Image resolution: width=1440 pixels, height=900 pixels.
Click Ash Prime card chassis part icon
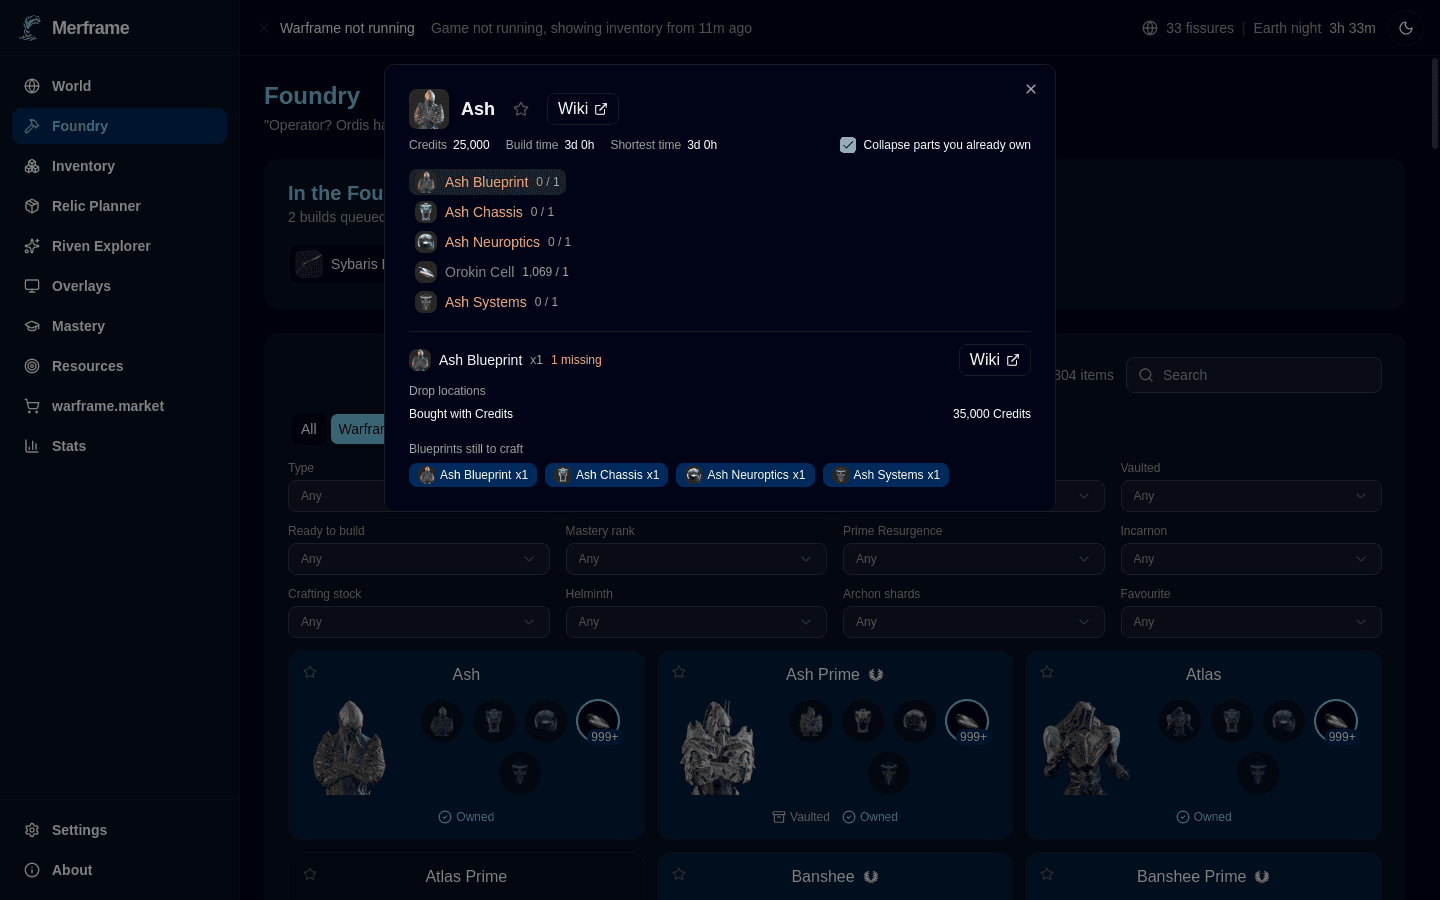[863, 721]
